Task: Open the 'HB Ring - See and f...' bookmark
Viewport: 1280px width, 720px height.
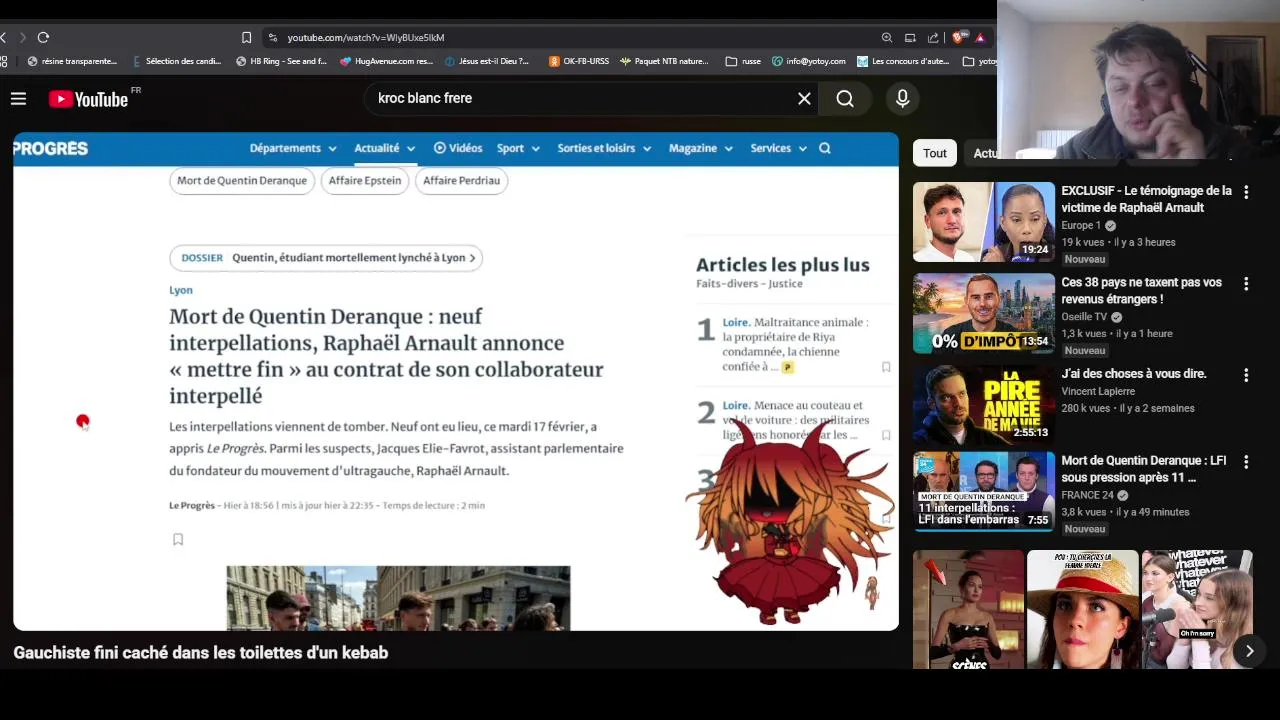Action: click(282, 61)
